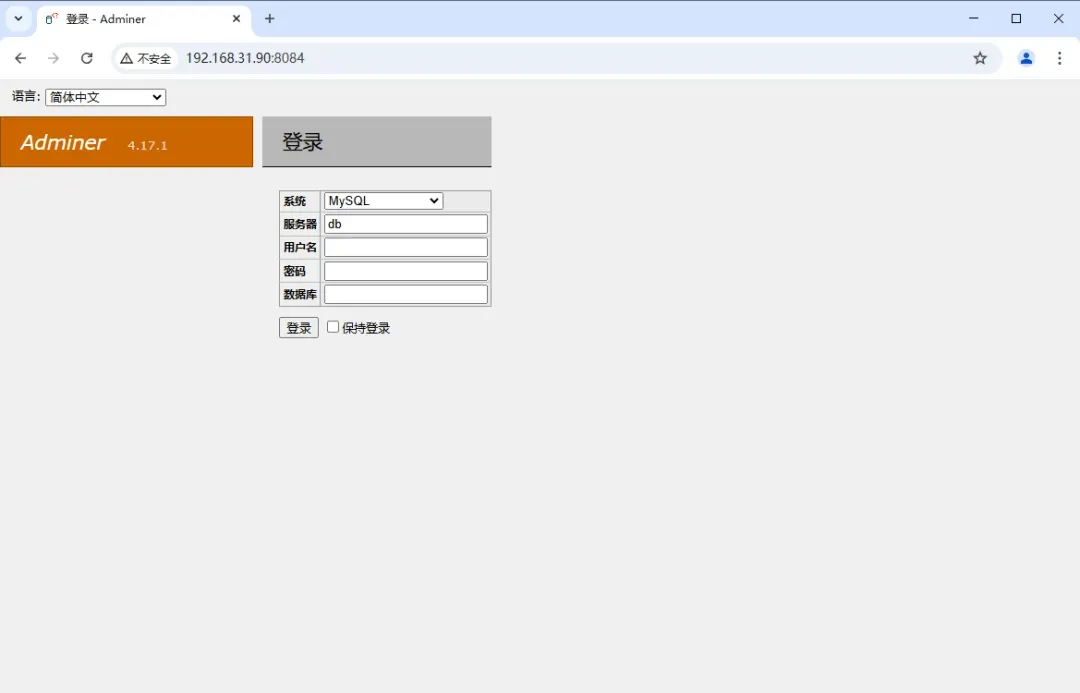Viewport: 1080px width, 693px height.
Task: Click the bookmark star icon
Action: click(980, 58)
